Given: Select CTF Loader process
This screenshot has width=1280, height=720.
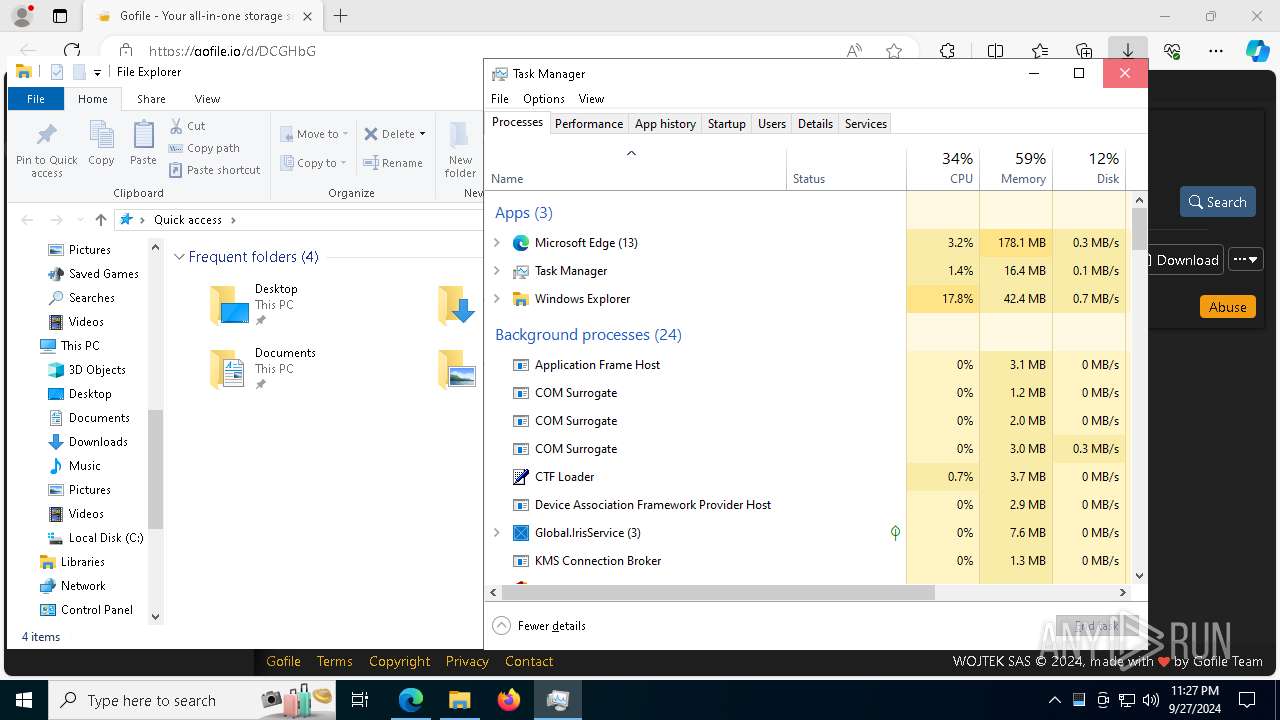Looking at the screenshot, I should pyautogui.click(x=696, y=477).
